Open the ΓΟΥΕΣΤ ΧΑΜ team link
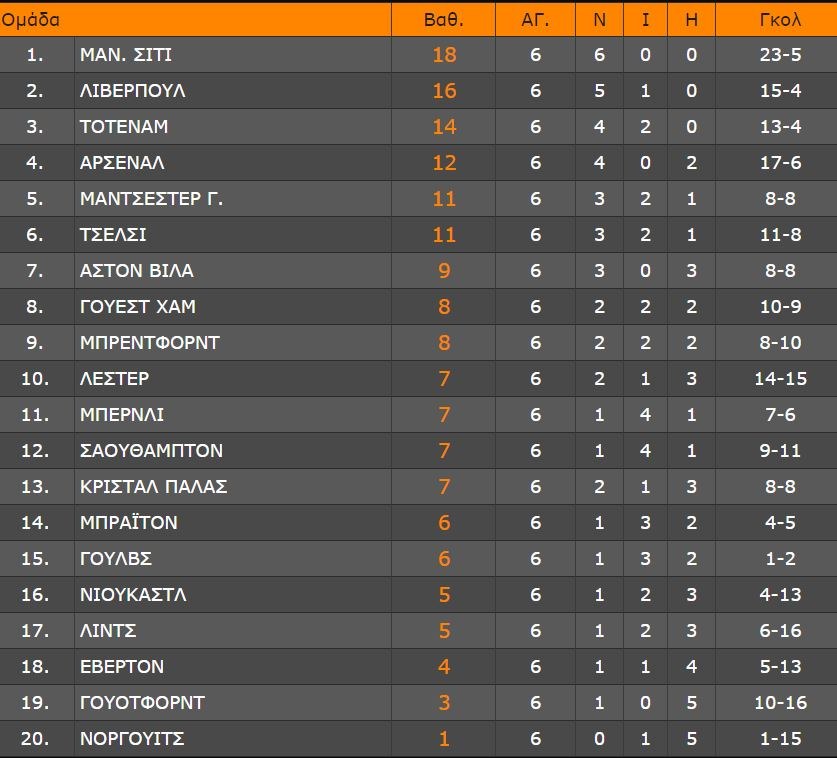 [x=136, y=307]
